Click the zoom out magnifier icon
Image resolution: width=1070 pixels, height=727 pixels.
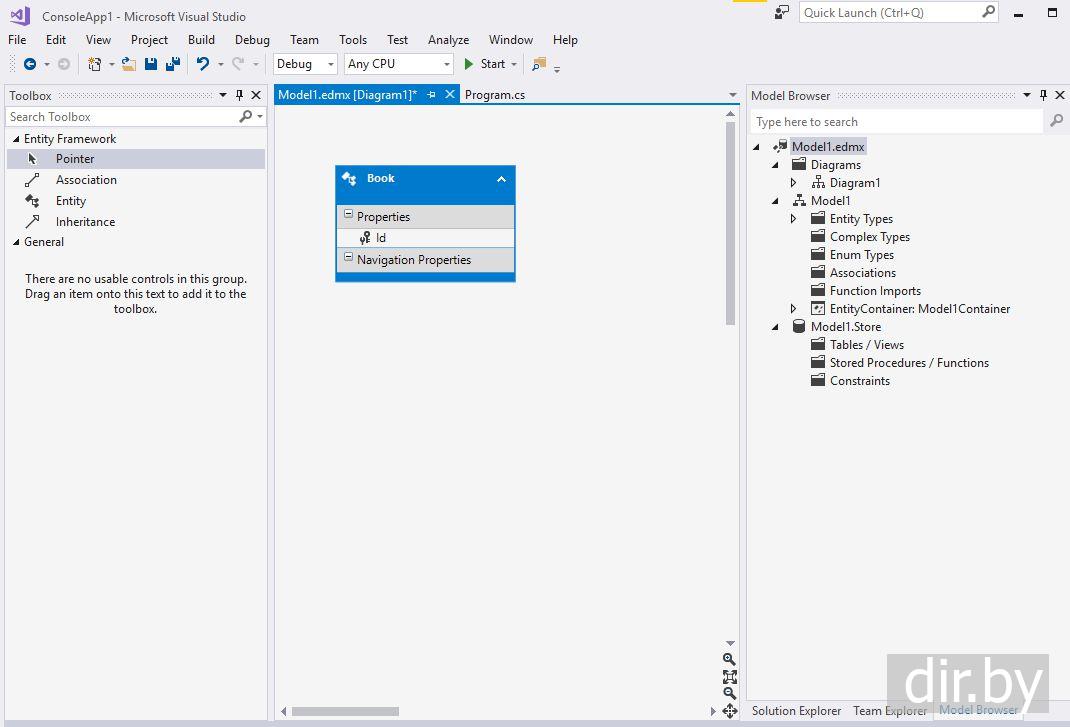(729, 693)
